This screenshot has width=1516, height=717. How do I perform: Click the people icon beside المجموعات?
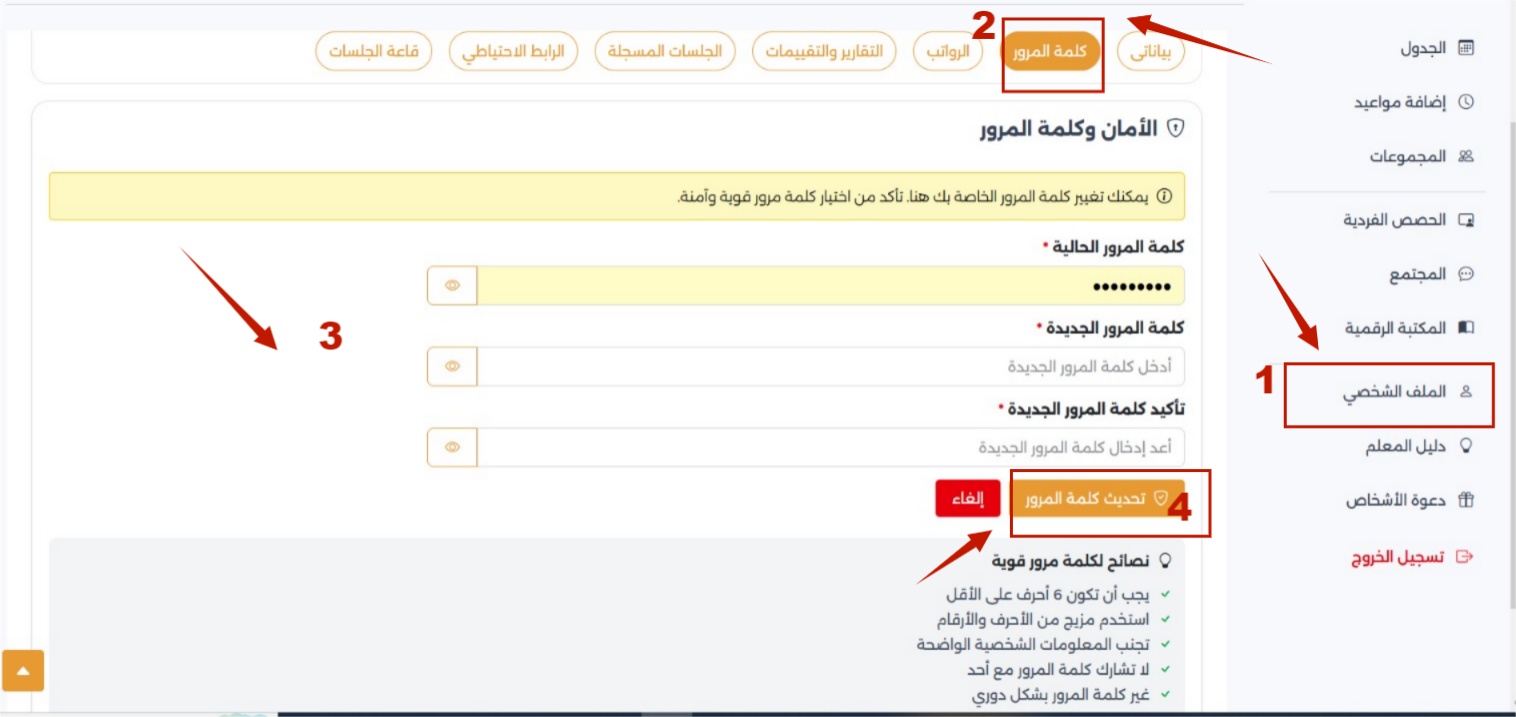(x=1466, y=157)
